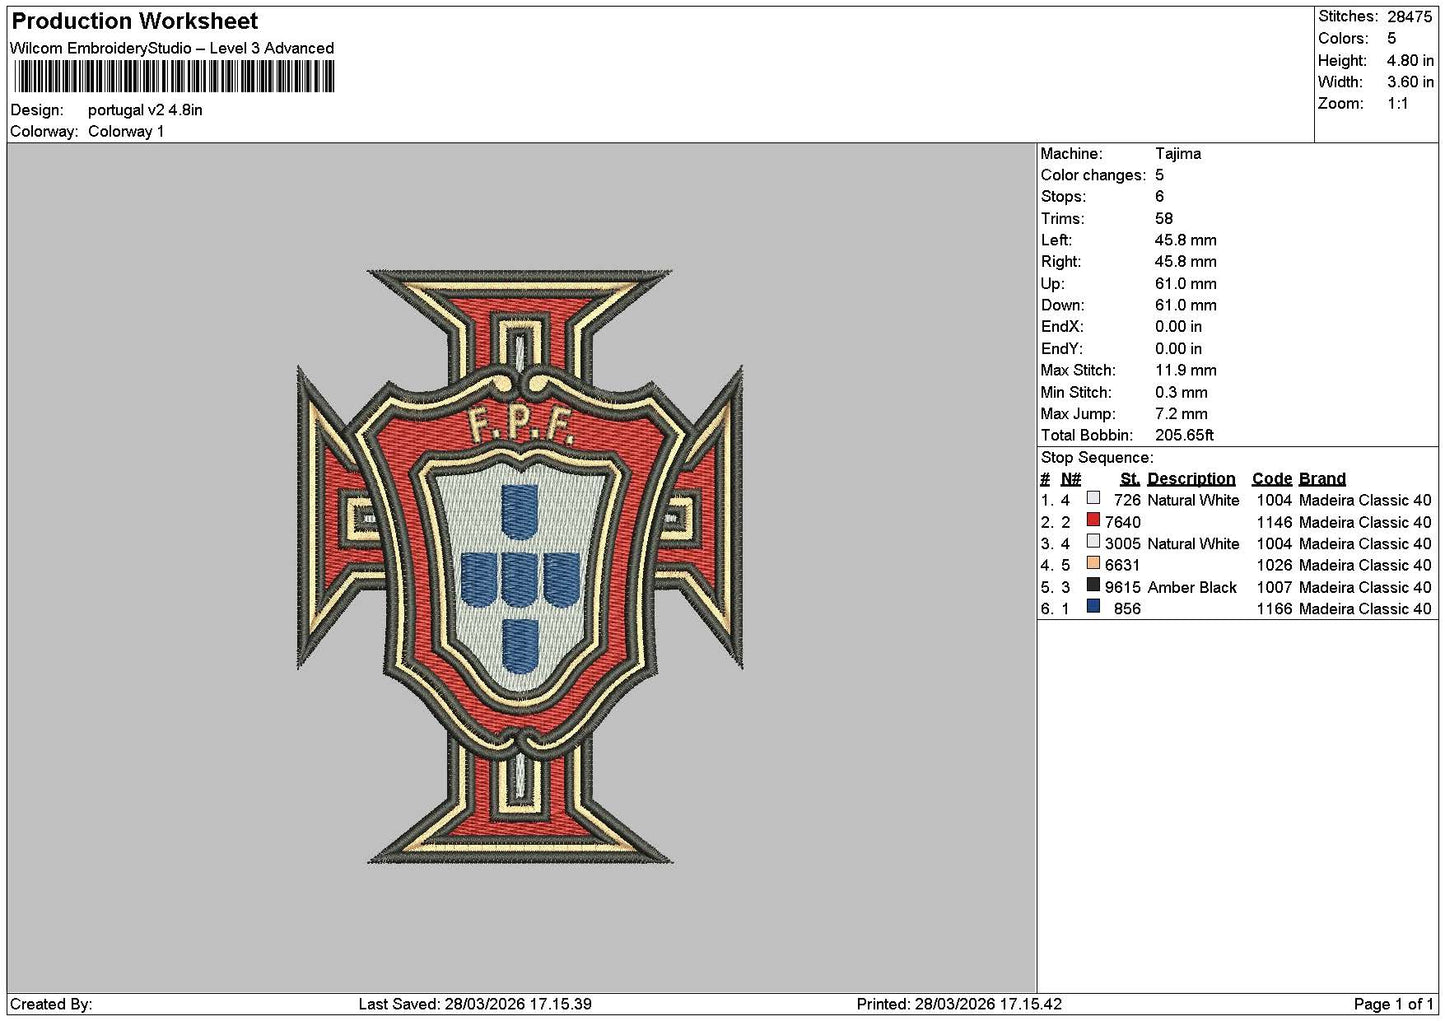Click the 'Right:' measurement label
The height and width of the screenshot is (1021, 1445).
point(1060,262)
